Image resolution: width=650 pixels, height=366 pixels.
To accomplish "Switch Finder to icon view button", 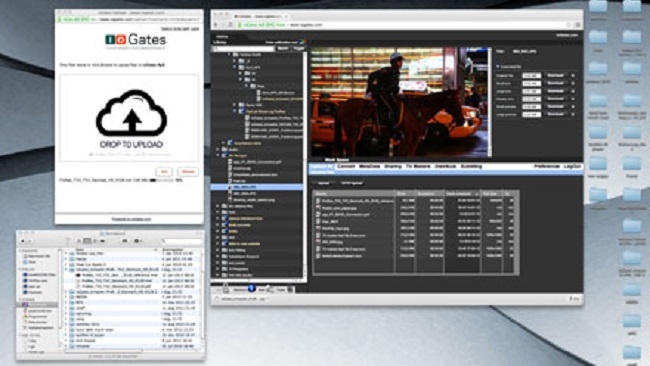I will click(79, 241).
